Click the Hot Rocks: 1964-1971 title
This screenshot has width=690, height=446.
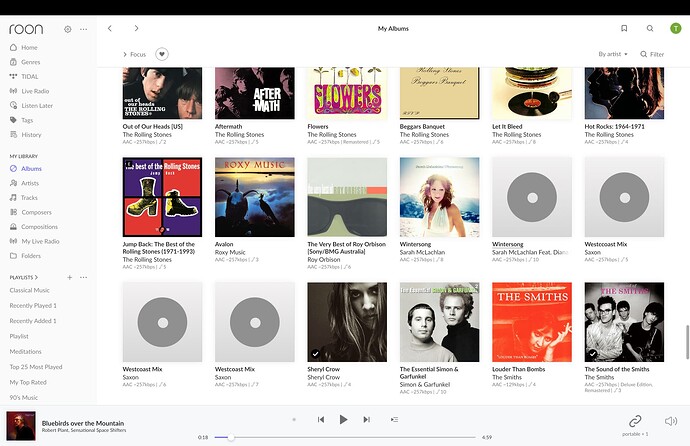coord(614,127)
